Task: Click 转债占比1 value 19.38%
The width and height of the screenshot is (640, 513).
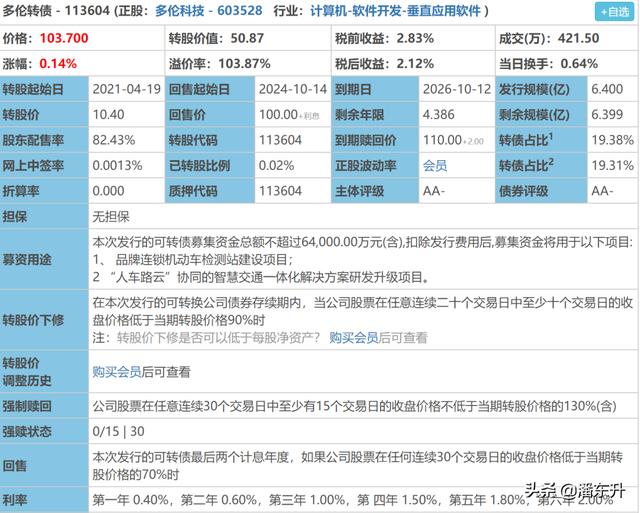Action: pos(613,140)
